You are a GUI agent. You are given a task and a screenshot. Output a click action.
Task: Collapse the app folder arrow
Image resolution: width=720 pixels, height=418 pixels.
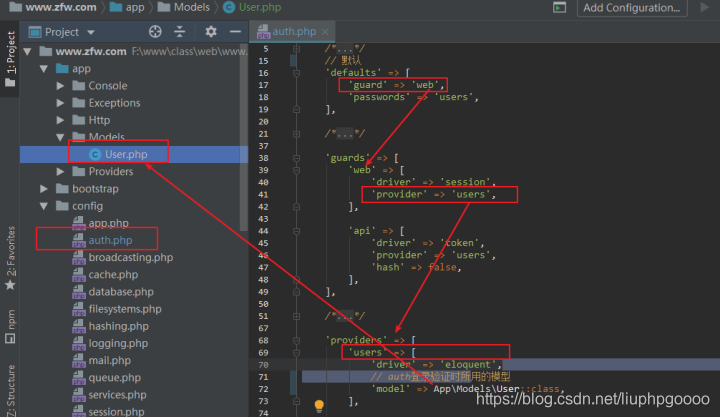44,69
